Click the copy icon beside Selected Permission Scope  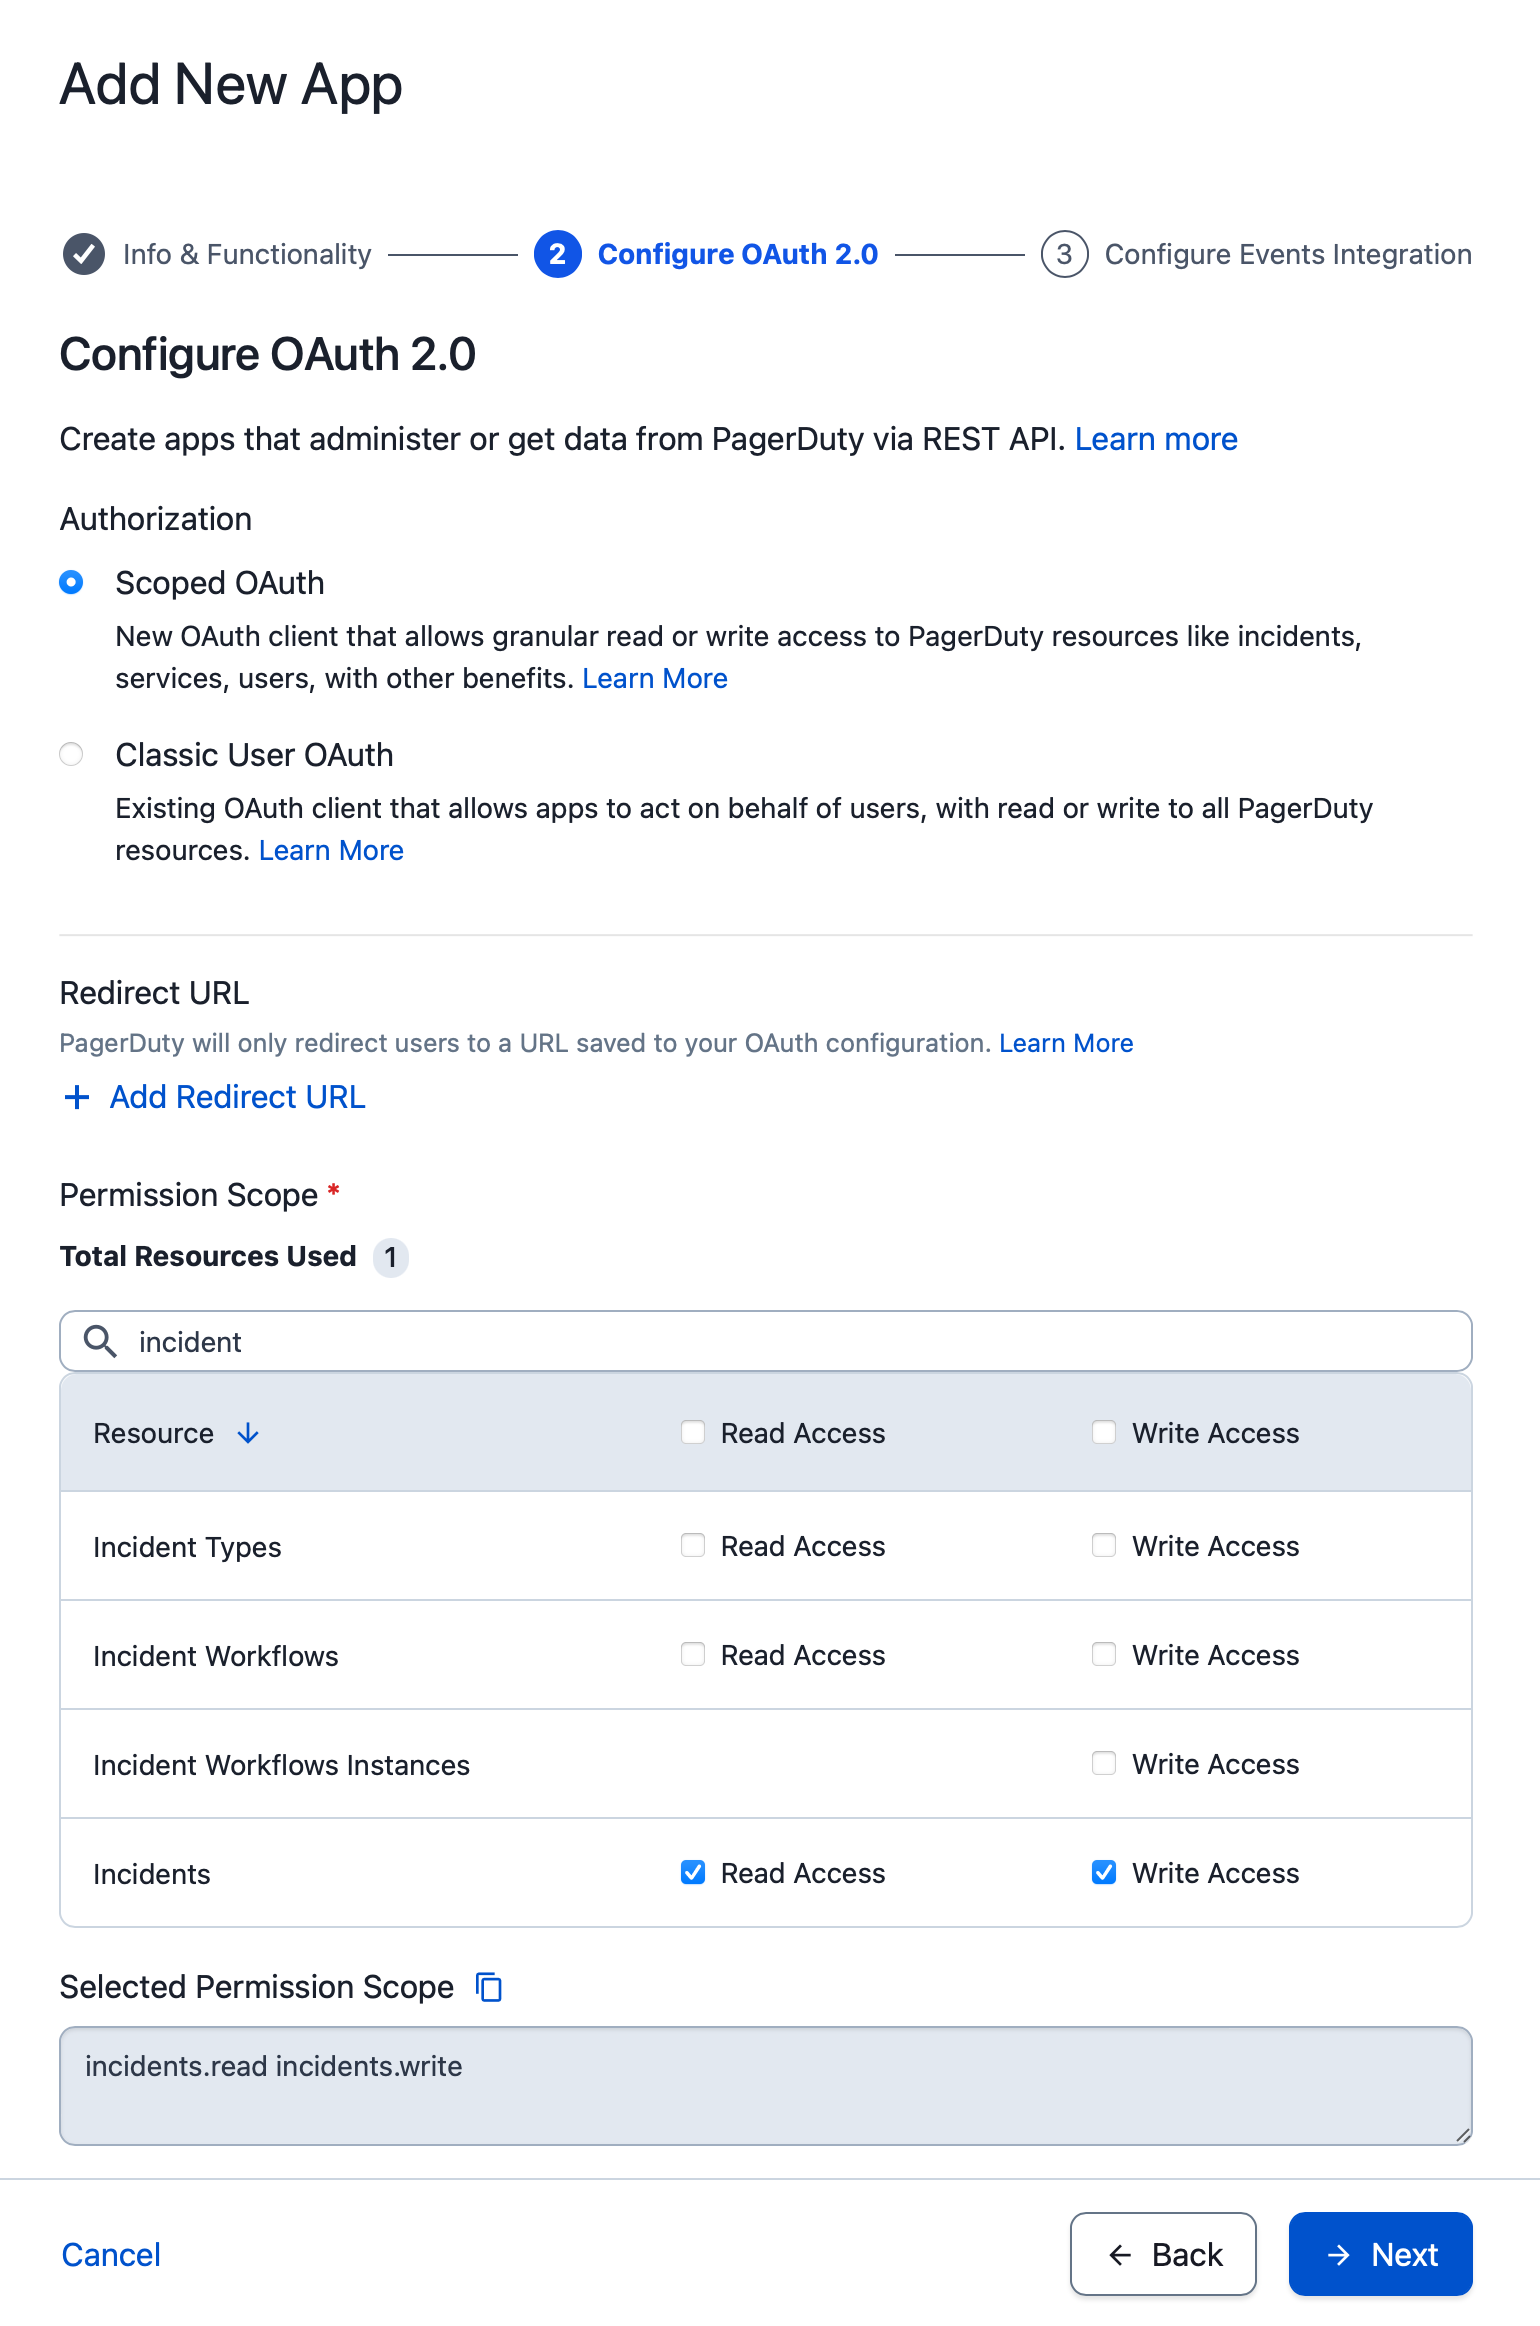[x=488, y=1987]
